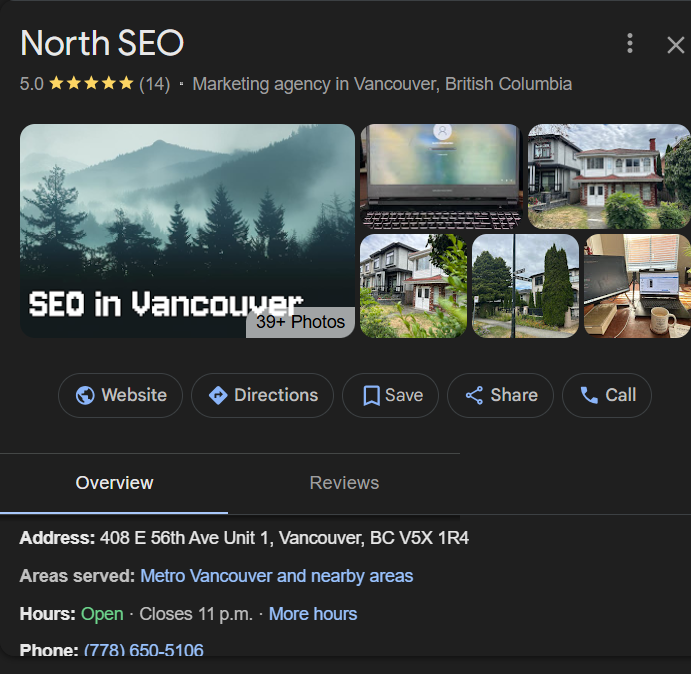Open the tall cedar tree street photo
The height and width of the screenshot is (674, 691).
coord(525,286)
